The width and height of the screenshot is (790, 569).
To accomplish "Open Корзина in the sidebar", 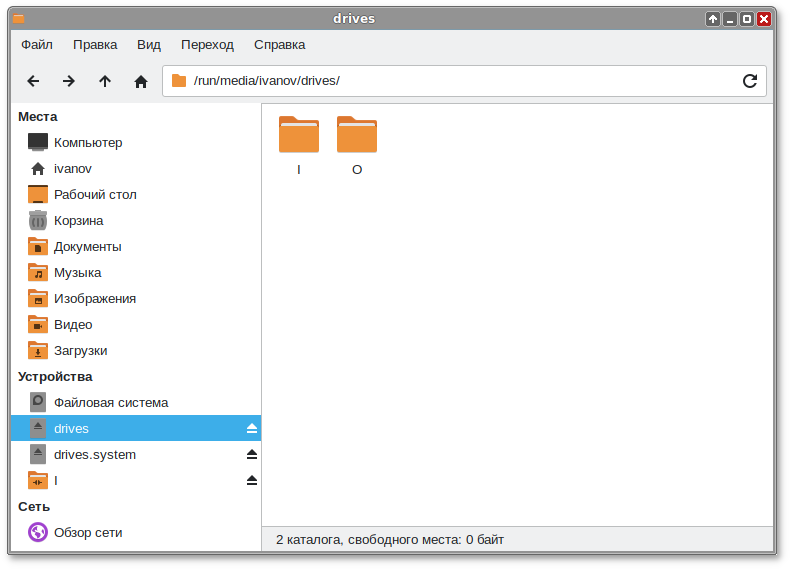I will [x=78, y=220].
